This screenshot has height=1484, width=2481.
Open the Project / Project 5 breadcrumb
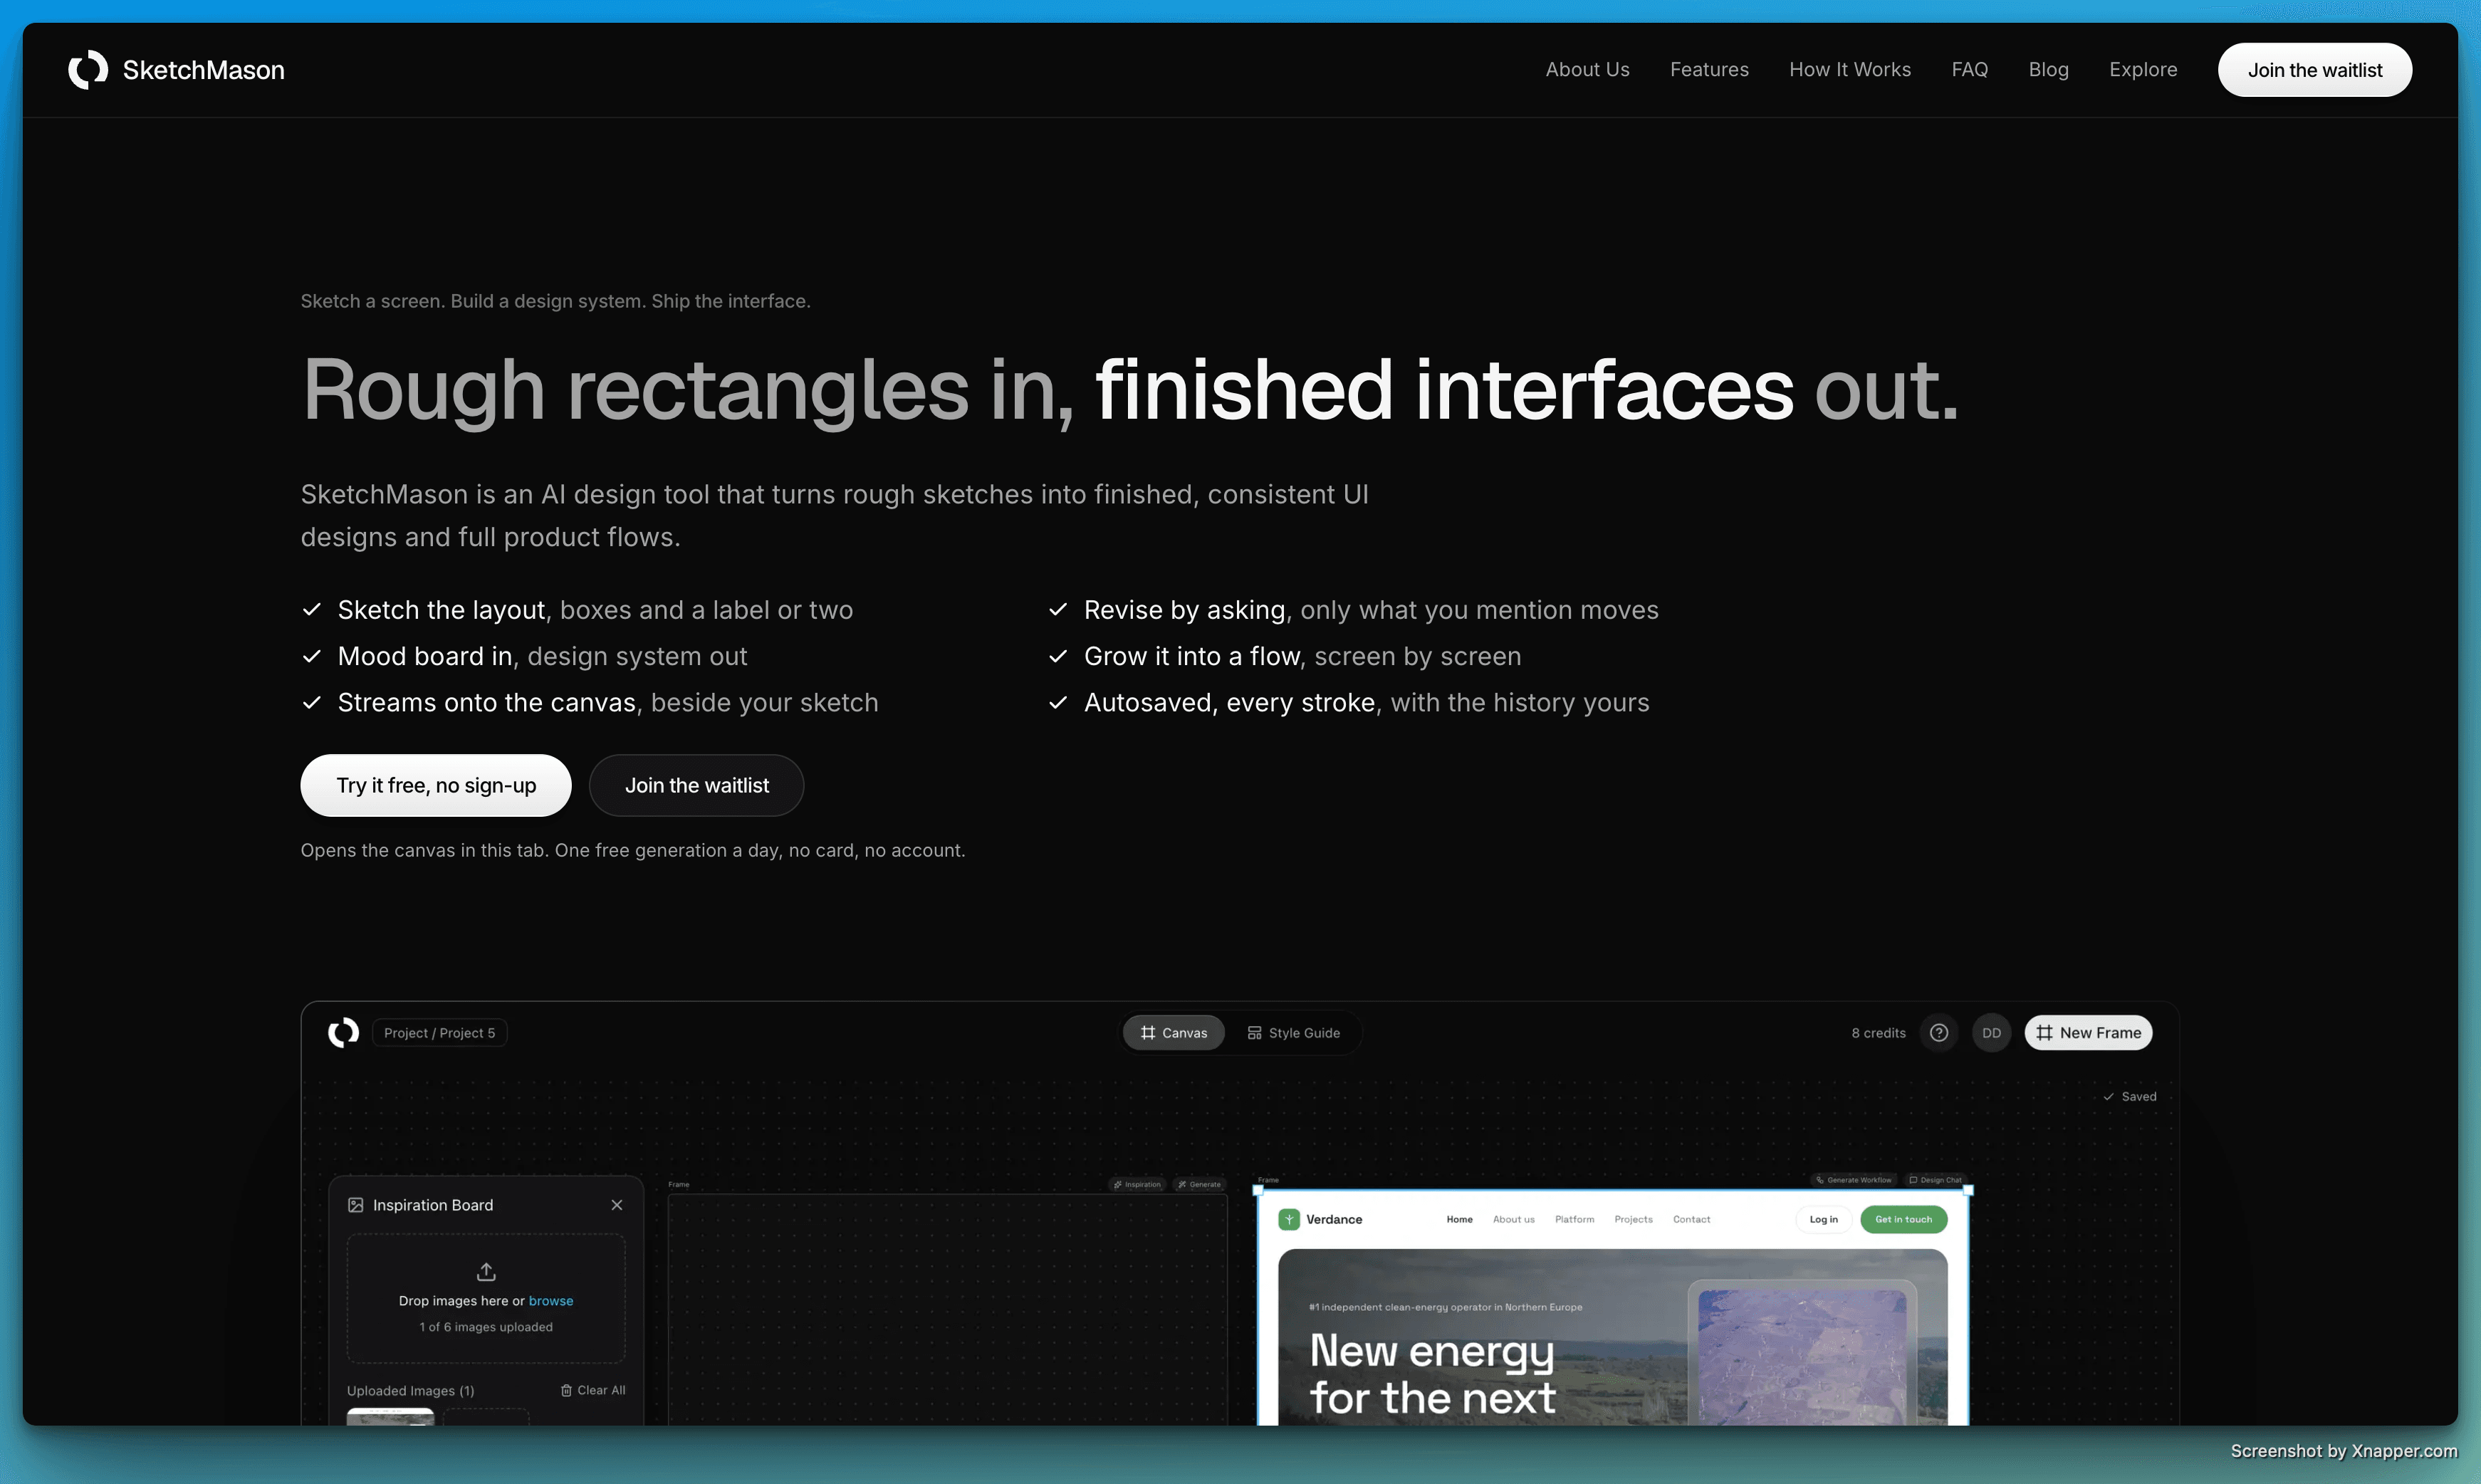point(439,1033)
